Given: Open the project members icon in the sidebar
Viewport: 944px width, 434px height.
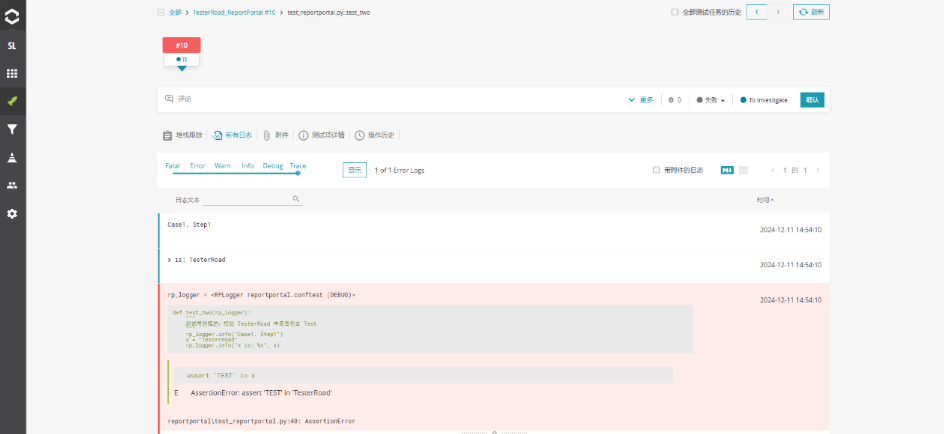Looking at the screenshot, I should 12,185.
